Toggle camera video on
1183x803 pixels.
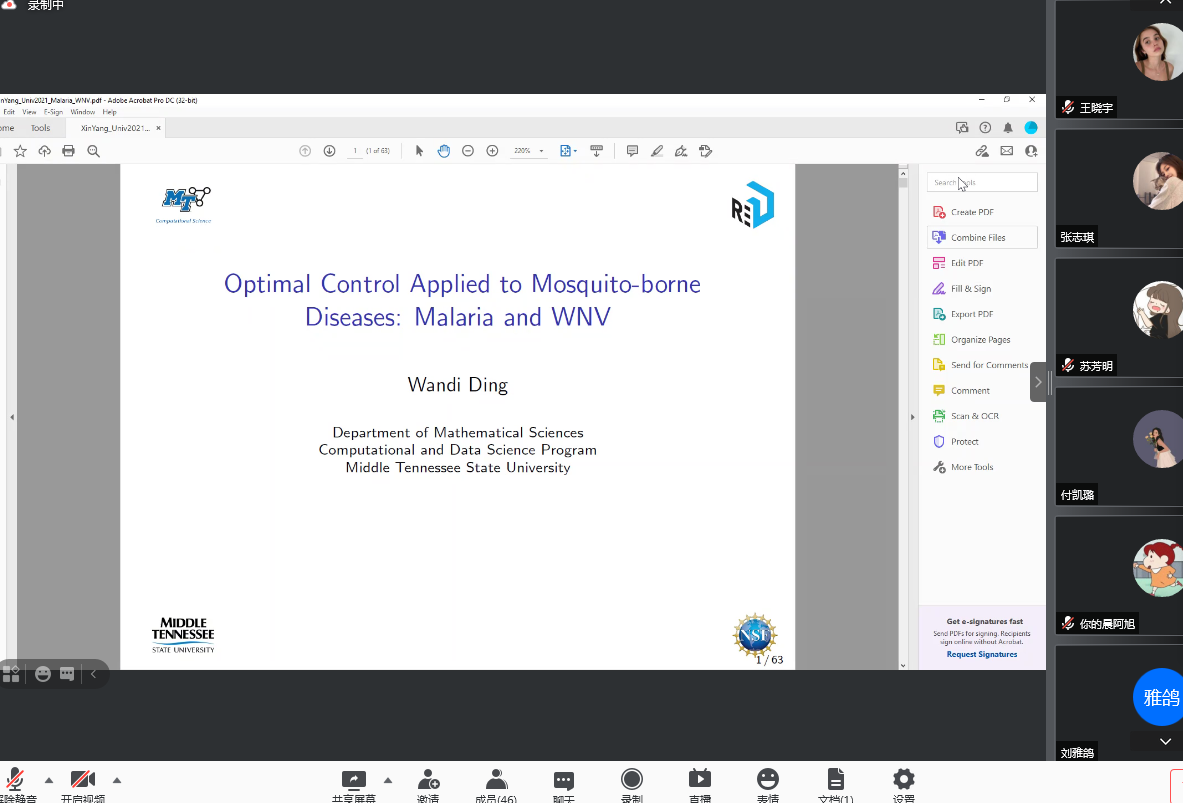point(82,781)
